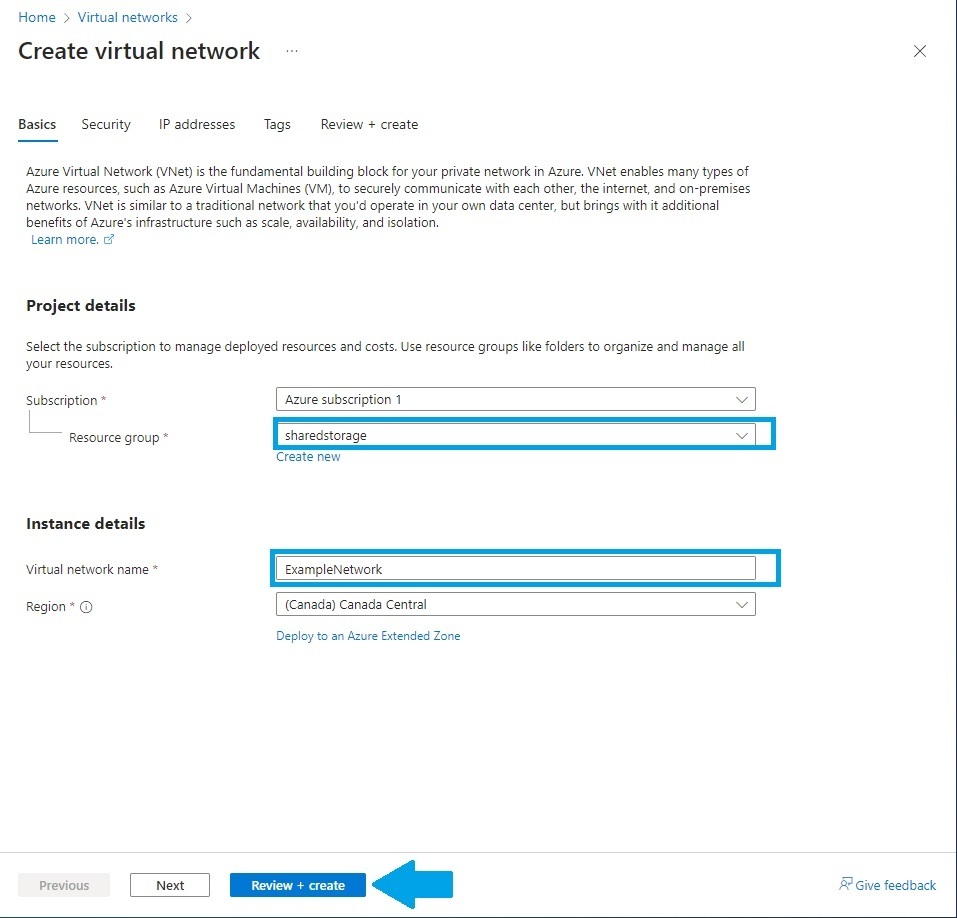
Task: Click the Previous button
Action: (64, 885)
